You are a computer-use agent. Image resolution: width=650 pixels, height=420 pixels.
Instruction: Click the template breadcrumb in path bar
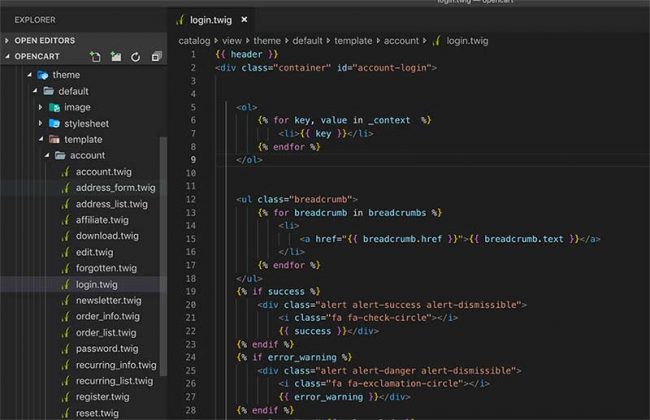pyautogui.click(x=353, y=41)
